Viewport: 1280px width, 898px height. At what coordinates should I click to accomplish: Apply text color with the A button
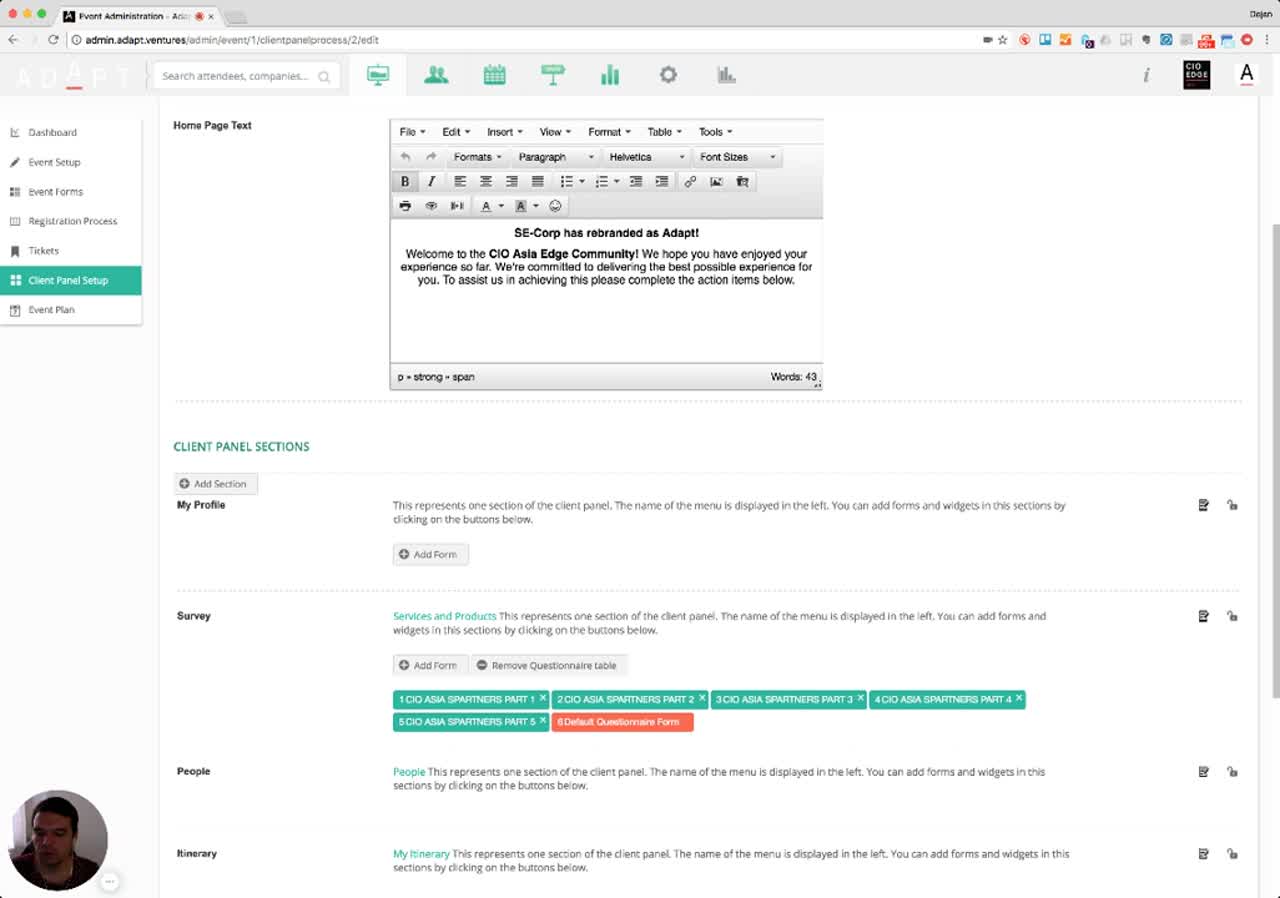coord(486,205)
